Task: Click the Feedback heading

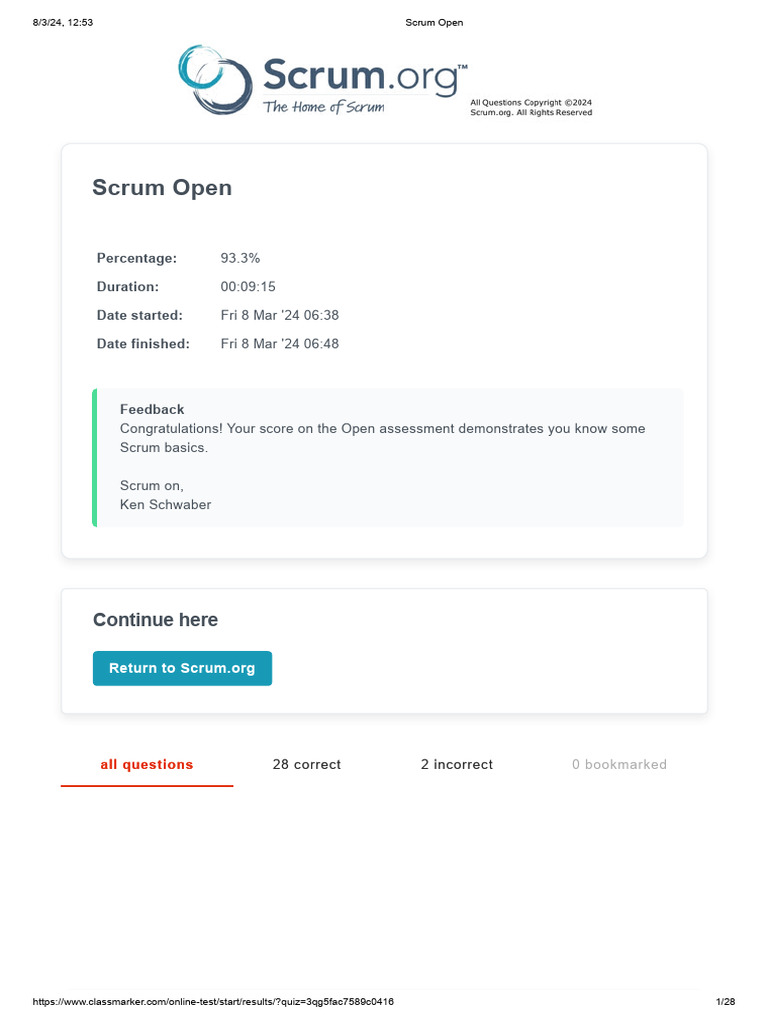Action: [x=152, y=409]
